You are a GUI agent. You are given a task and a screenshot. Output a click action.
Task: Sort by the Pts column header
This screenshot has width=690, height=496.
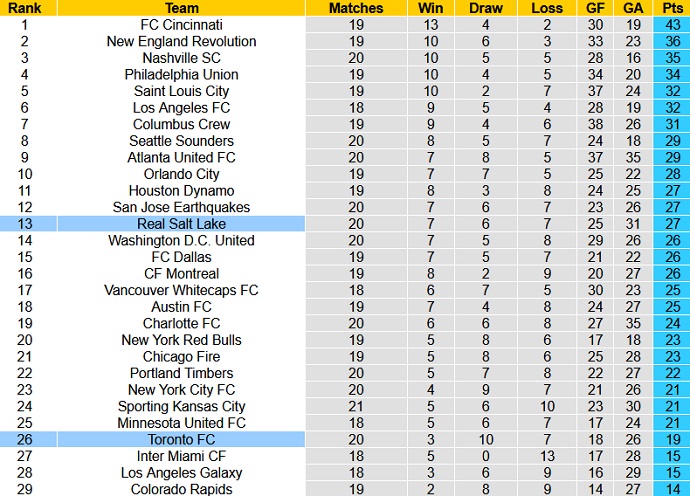click(670, 8)
